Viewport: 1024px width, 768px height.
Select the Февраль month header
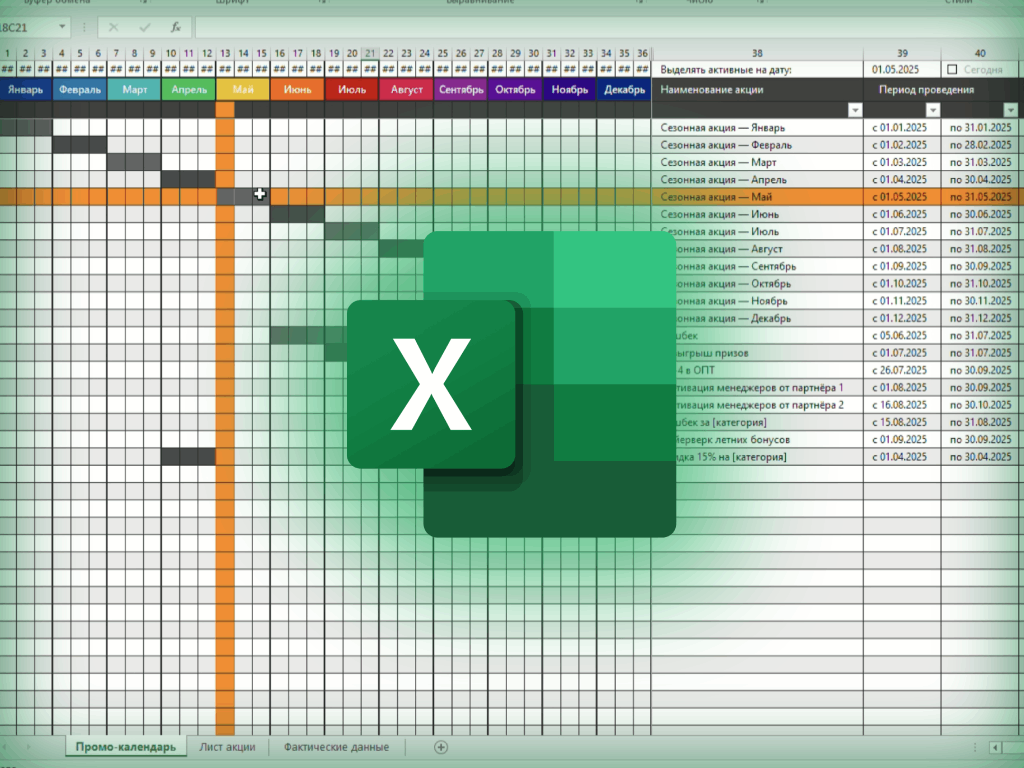click(x=80, y=89)
